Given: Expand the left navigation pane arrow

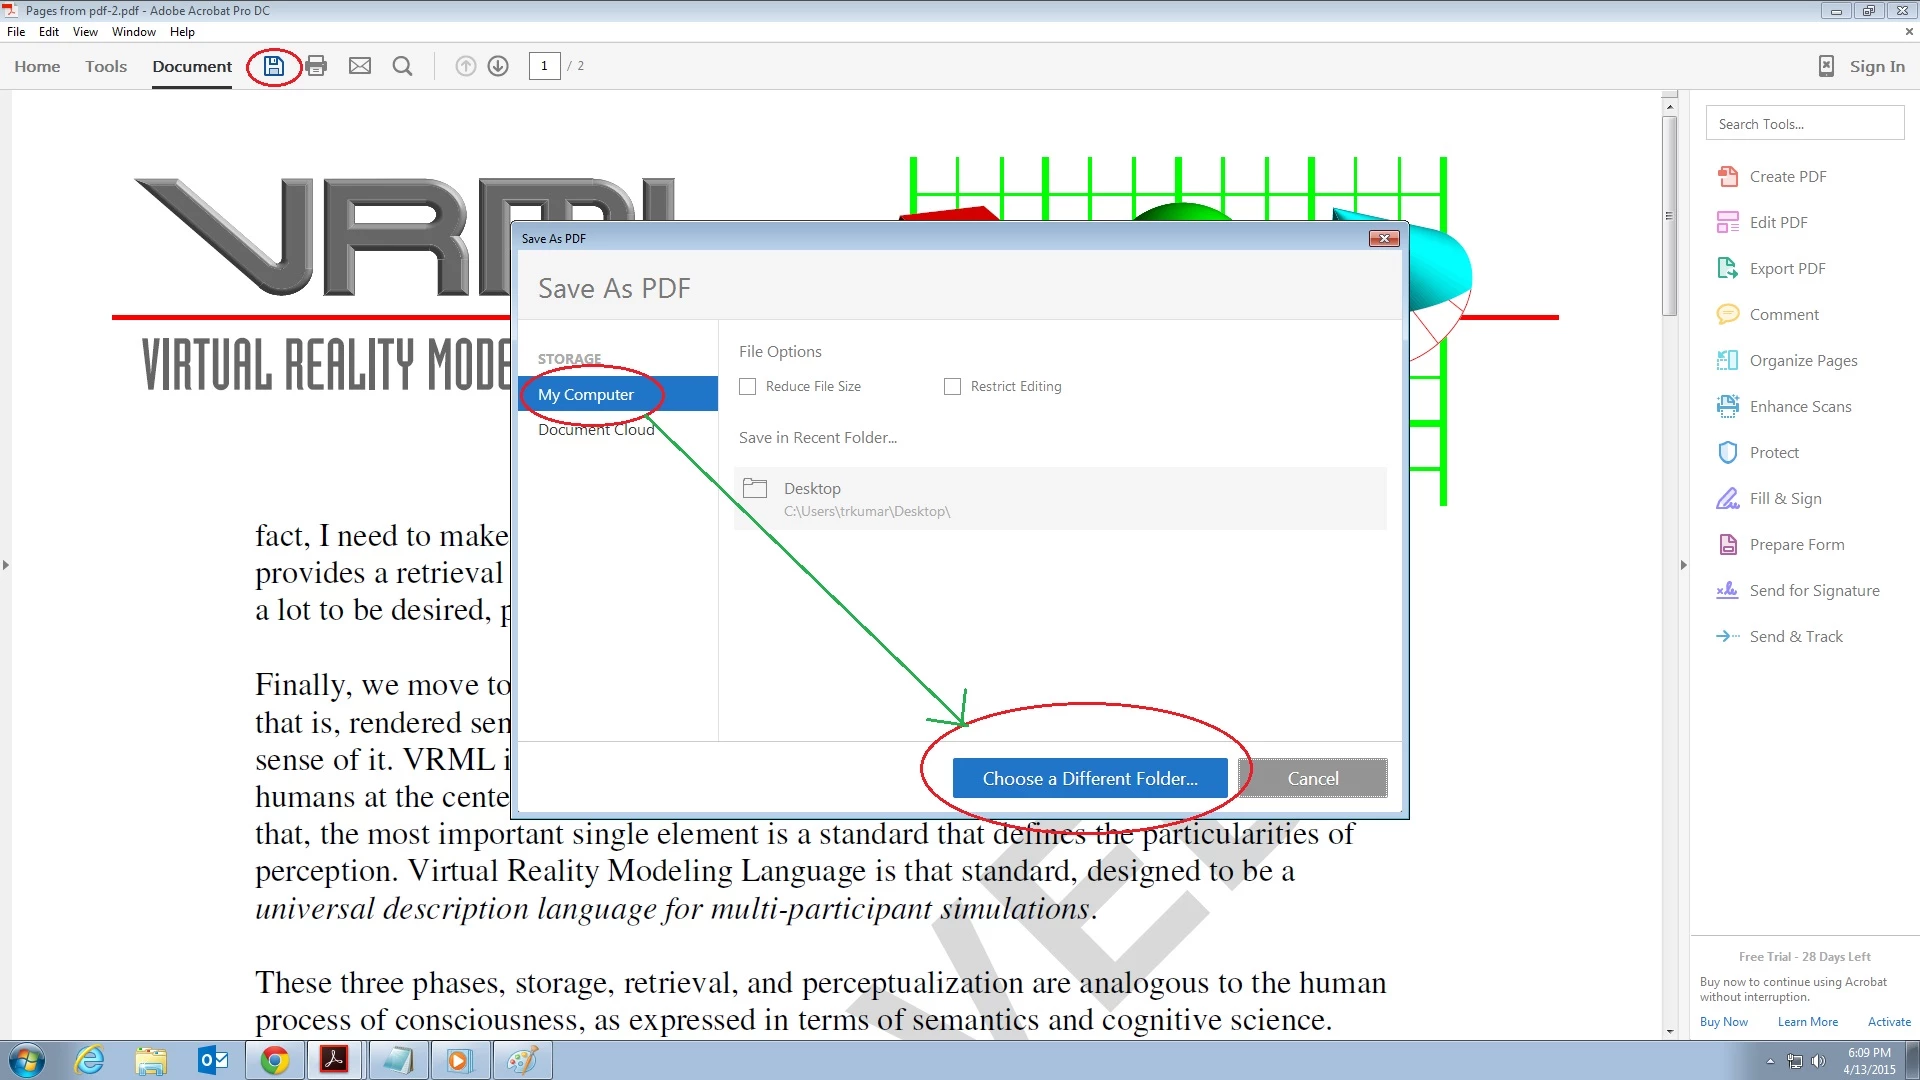Looking at the screenshot, I should (6, 565).
